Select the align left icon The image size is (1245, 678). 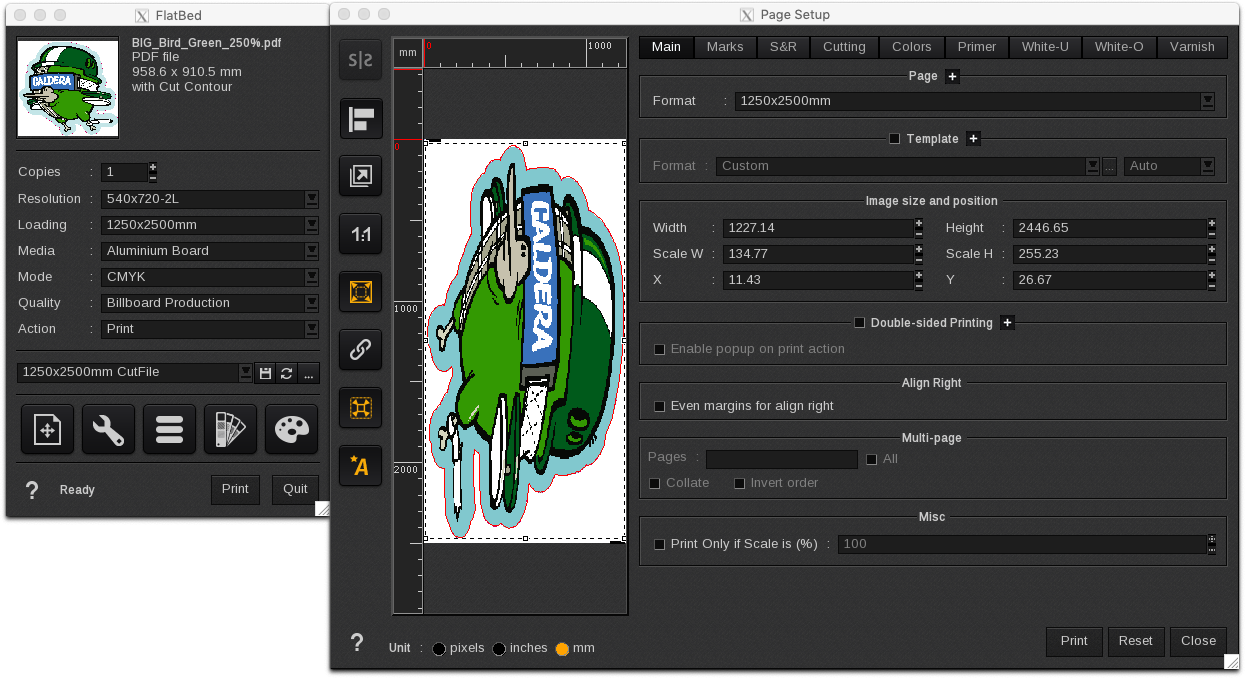coord(360,120)
